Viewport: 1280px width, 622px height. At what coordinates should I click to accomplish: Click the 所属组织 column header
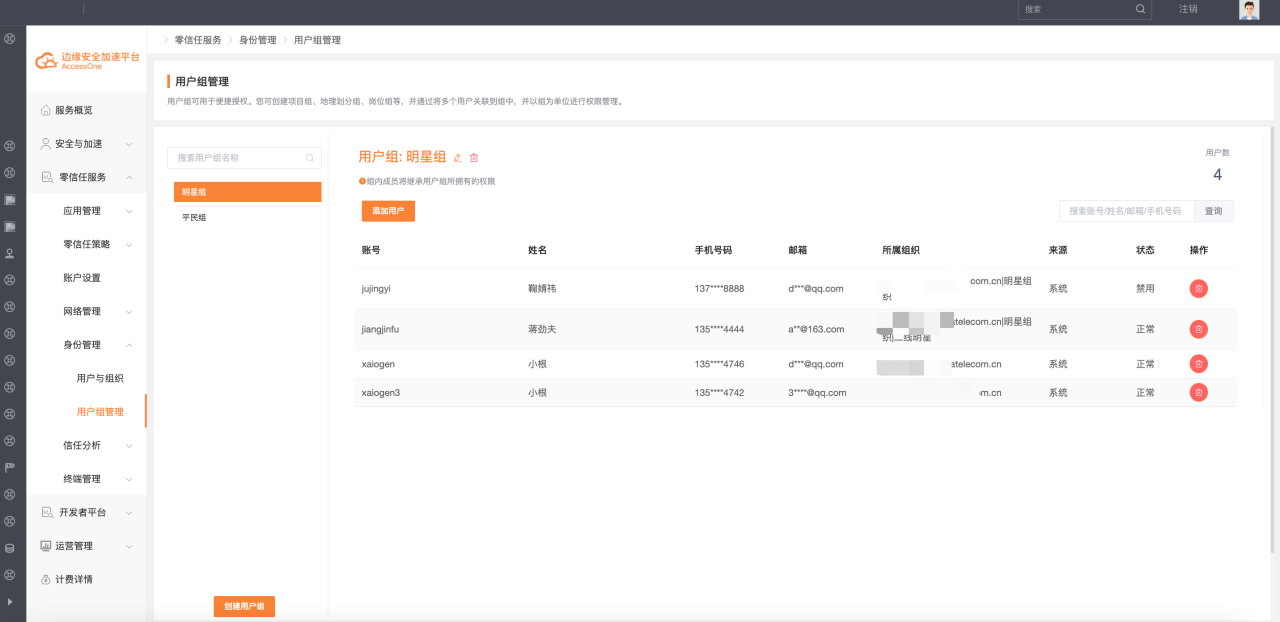[900, 250]
